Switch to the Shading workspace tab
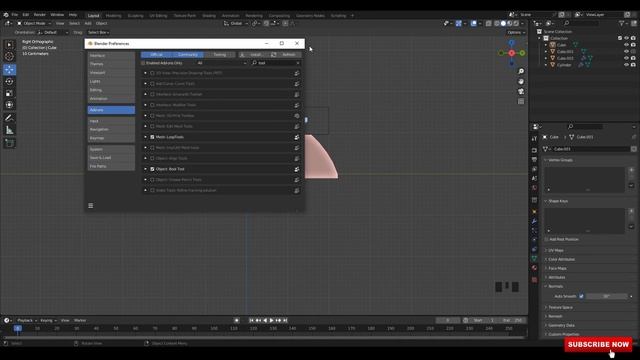 coord(209,16)
